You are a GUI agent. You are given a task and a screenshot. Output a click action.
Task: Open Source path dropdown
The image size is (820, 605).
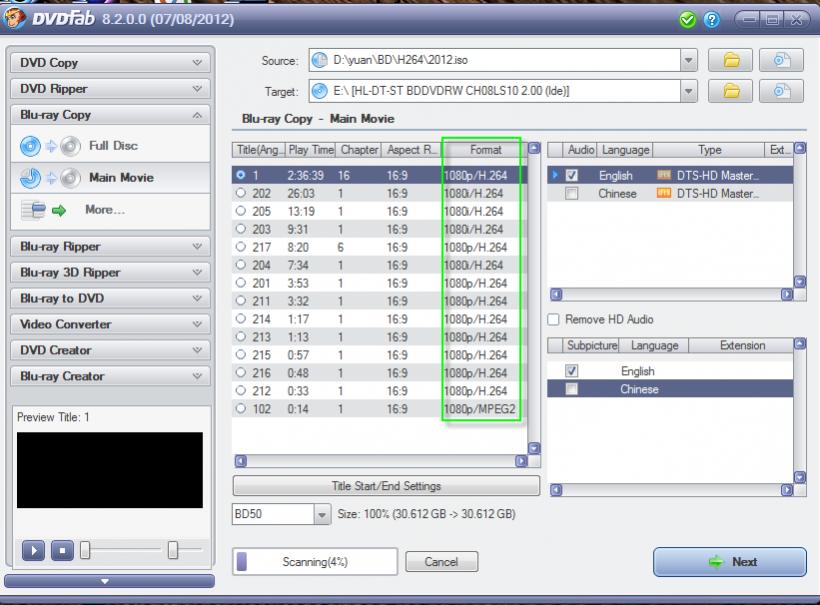(689, 60)
